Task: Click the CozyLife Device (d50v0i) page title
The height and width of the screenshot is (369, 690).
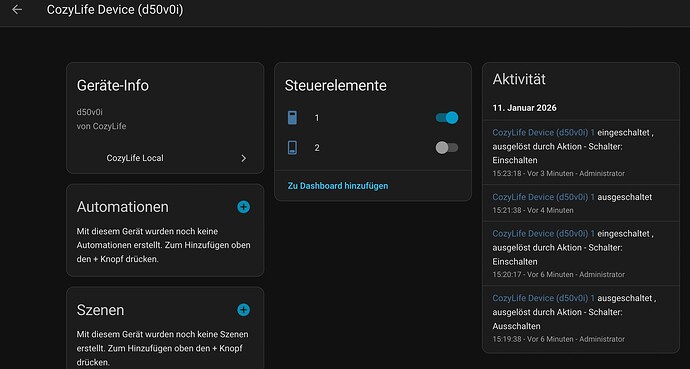Action: pos(115,10)
